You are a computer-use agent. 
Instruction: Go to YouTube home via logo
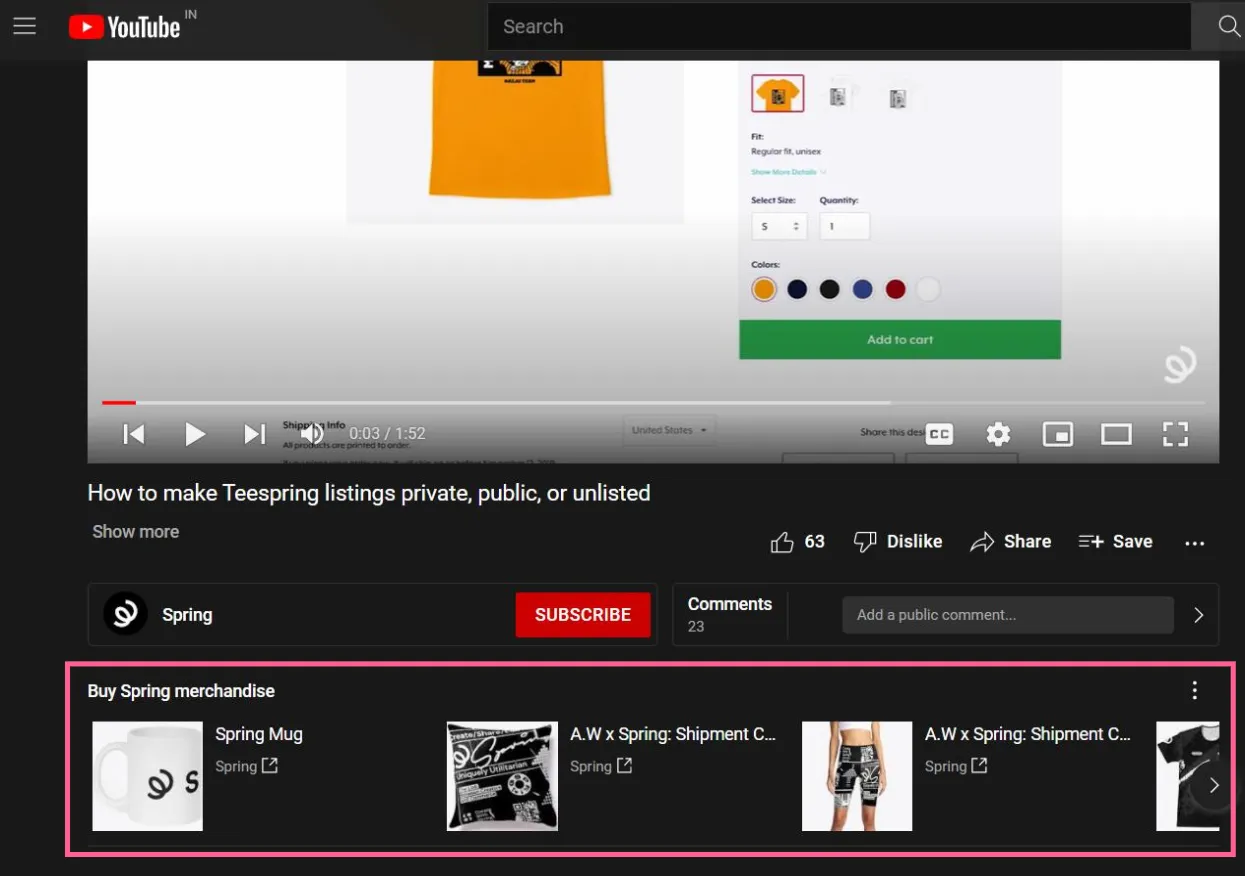[124, 27]
